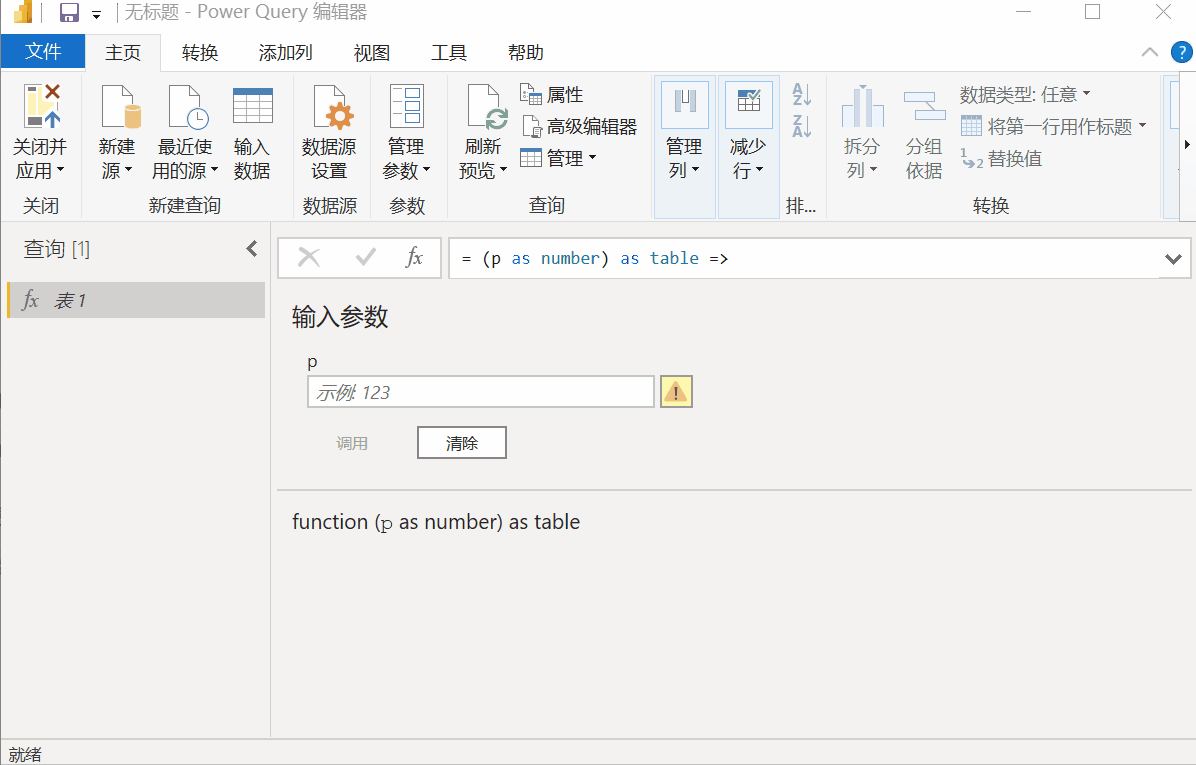Screen dimensions: 1196x765
Task: Collapse the 查询 (Queries) pane
Action: pyautogui.click(x=252, y=249)
